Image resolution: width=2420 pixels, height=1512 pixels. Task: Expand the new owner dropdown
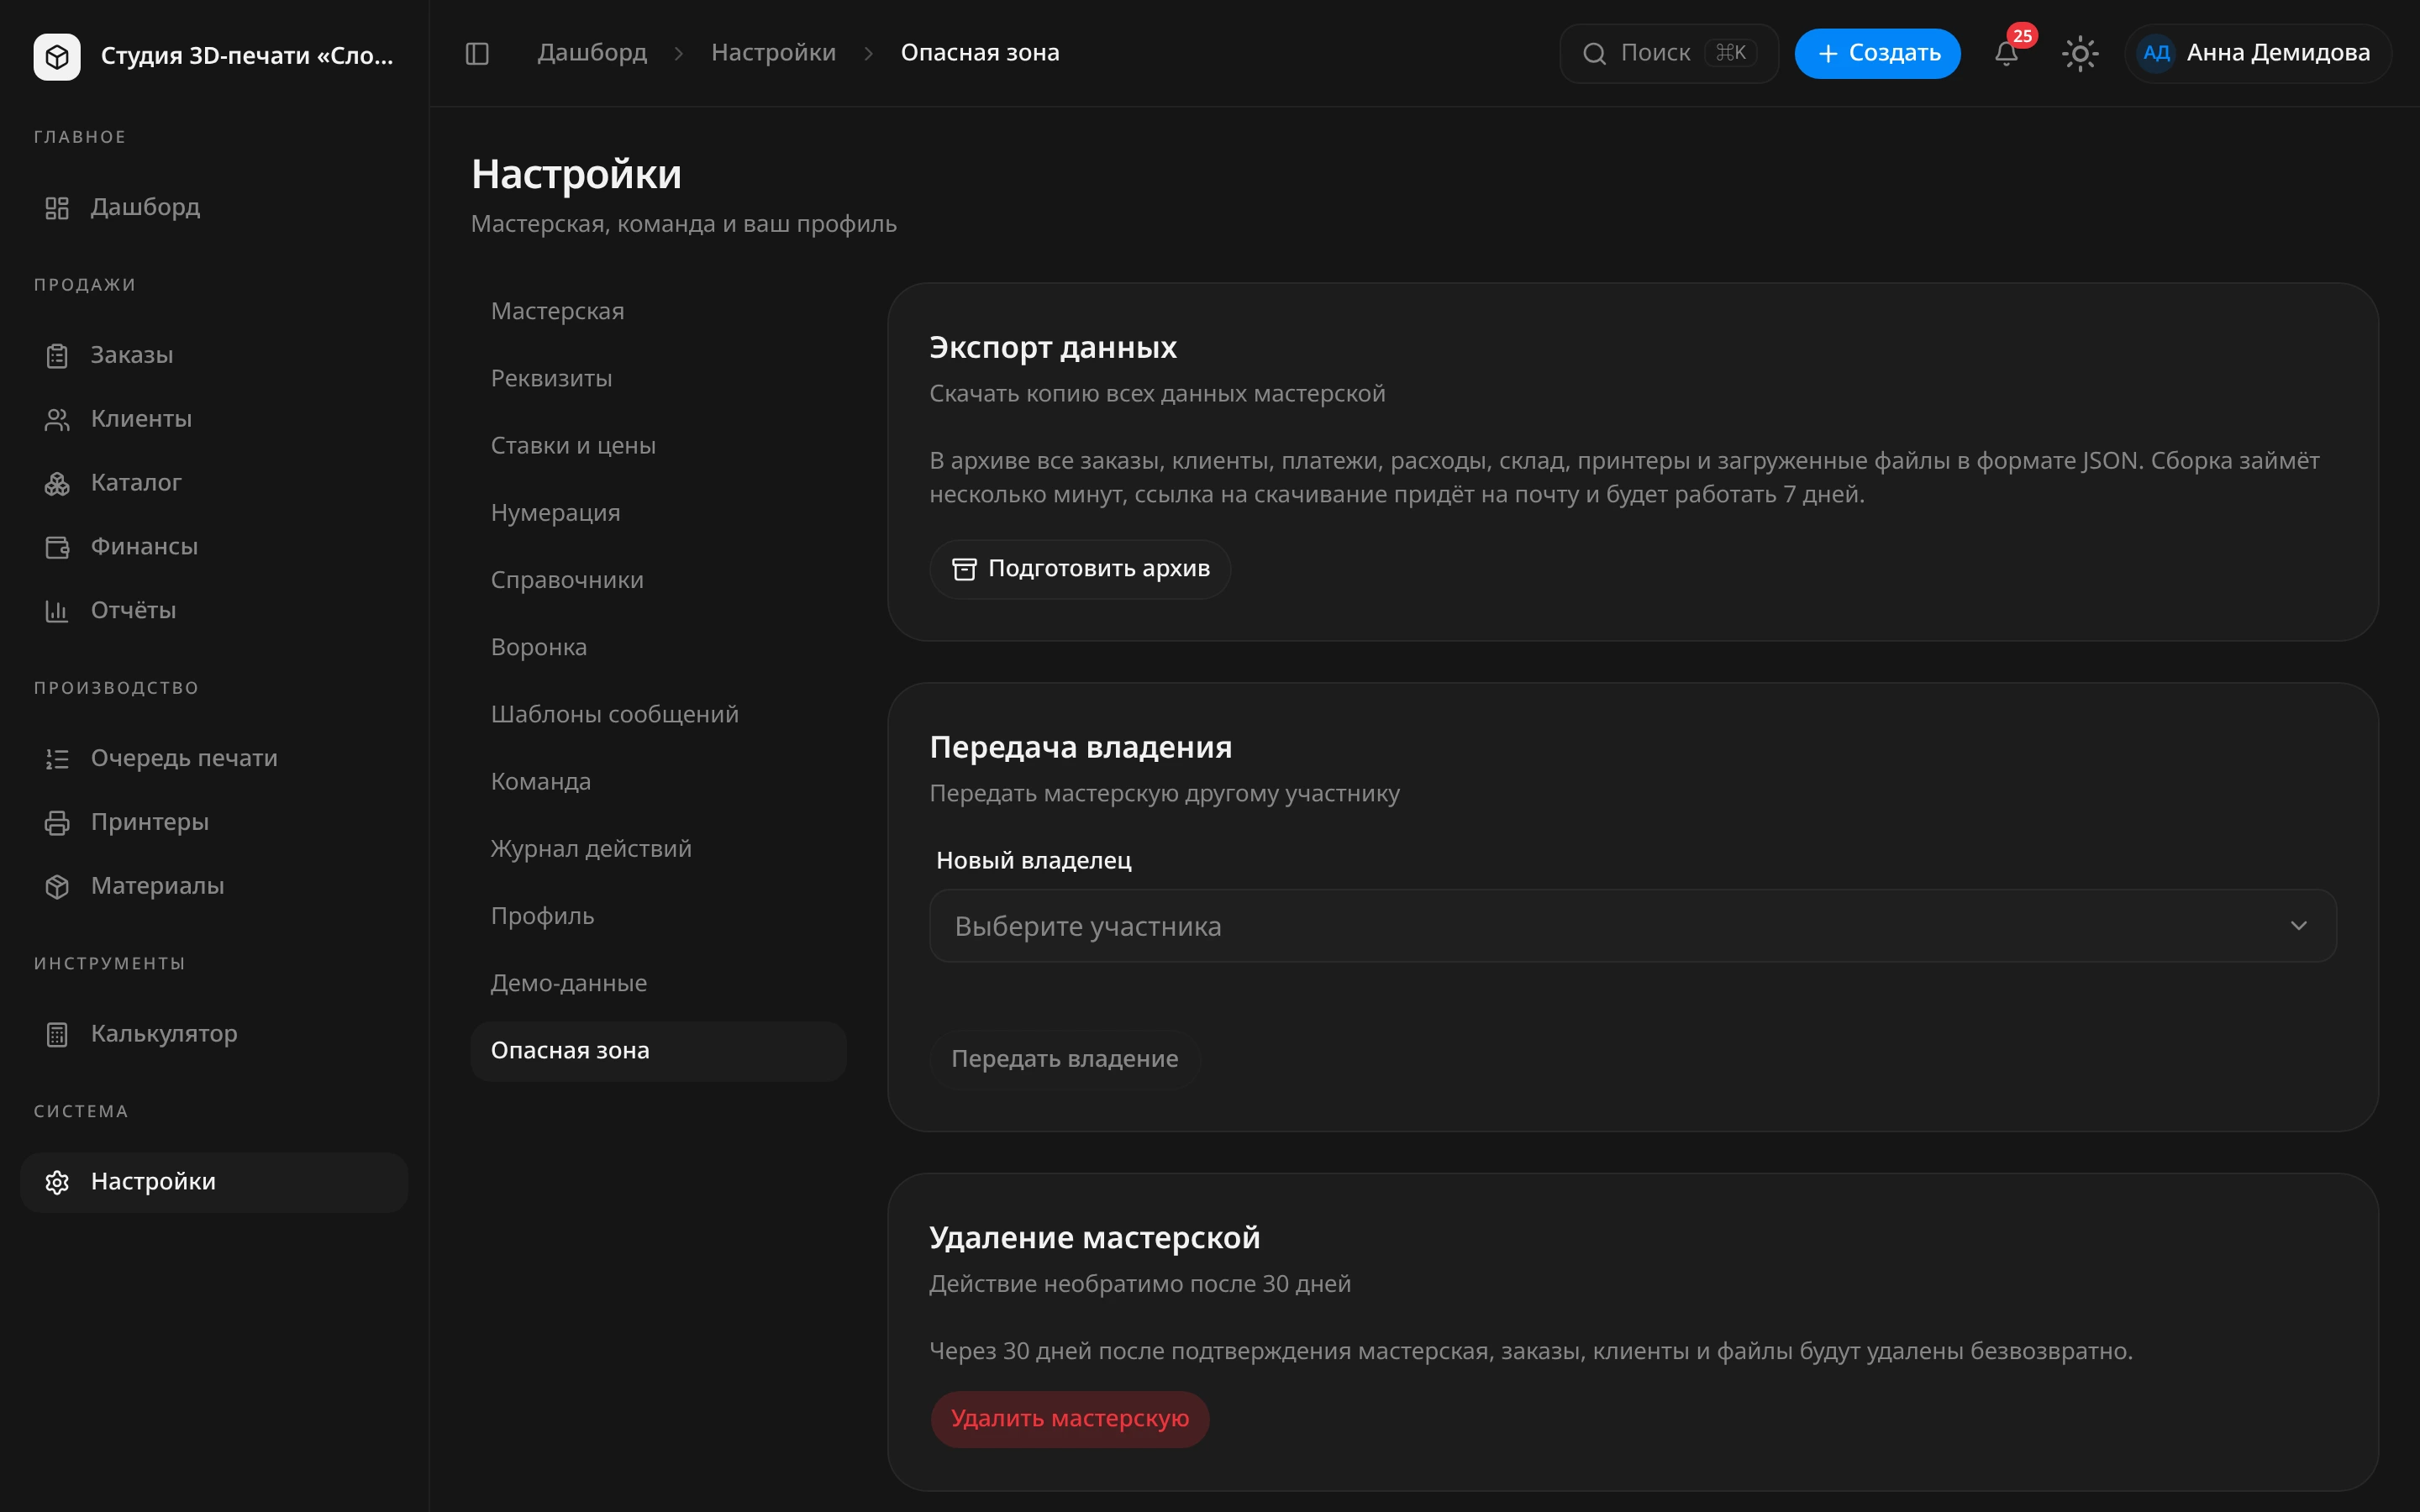(x=1632, y=926)
